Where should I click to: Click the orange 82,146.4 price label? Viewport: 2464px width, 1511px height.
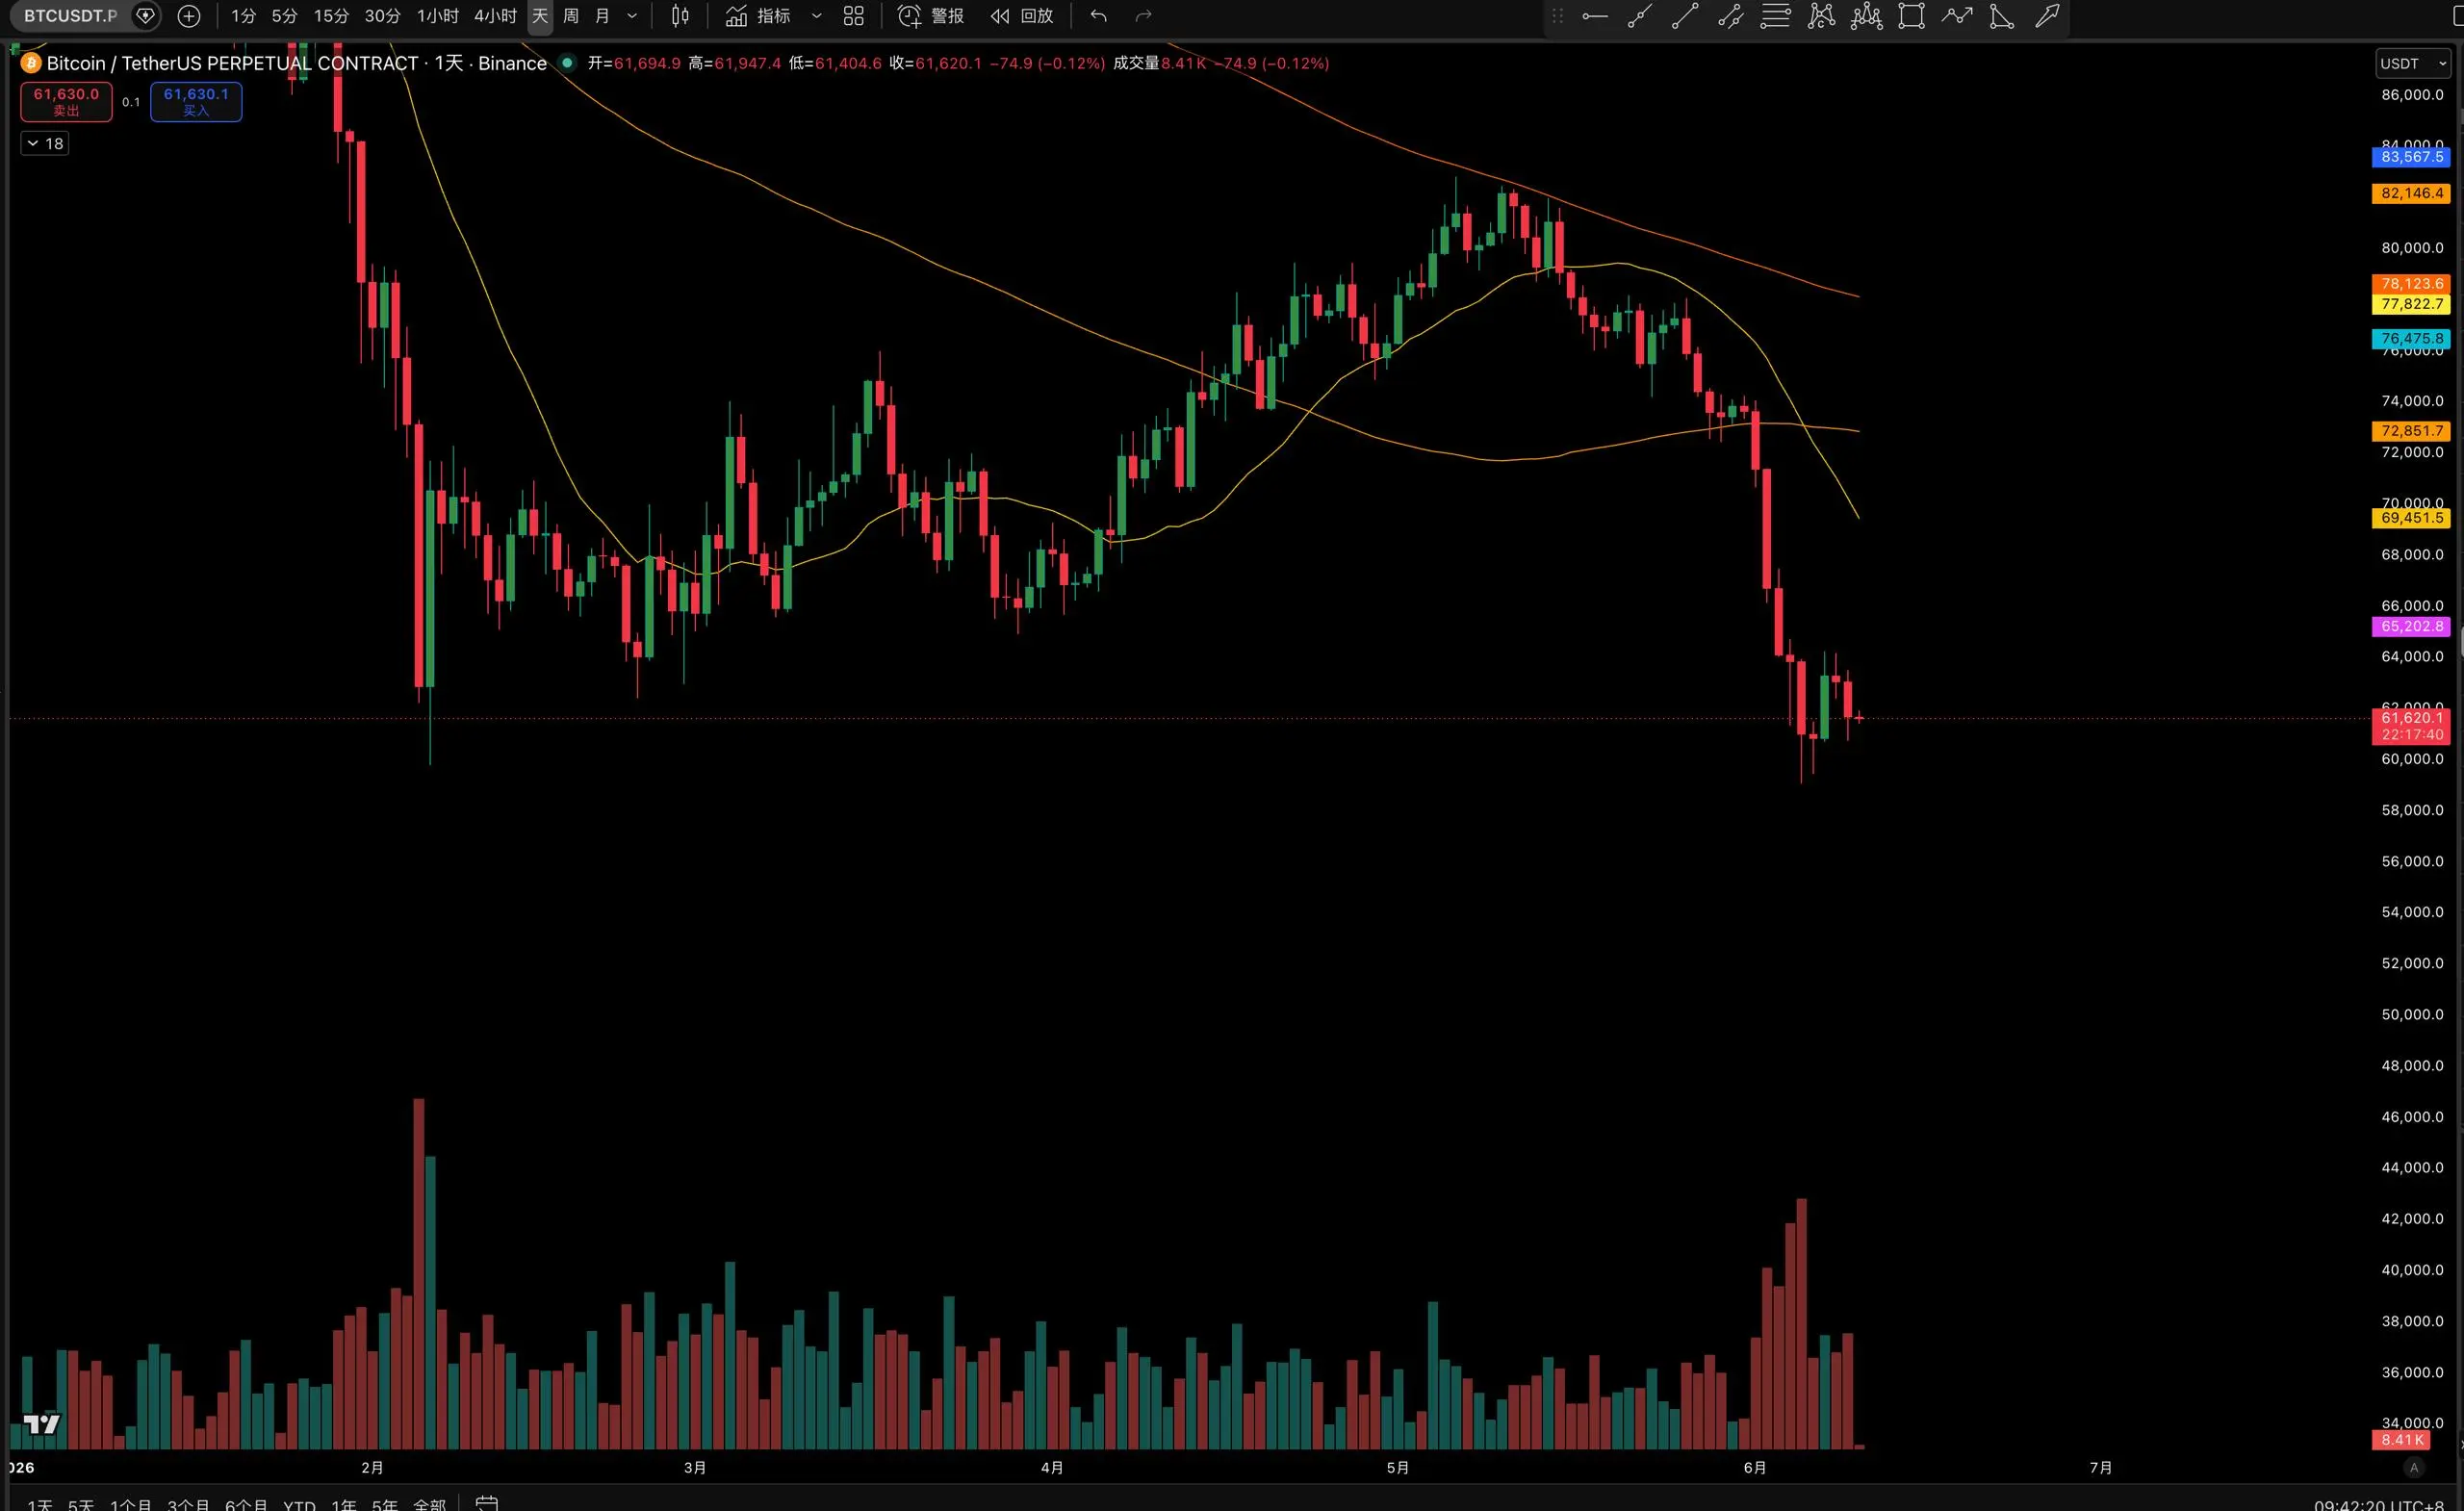[x=2411, y=193]
